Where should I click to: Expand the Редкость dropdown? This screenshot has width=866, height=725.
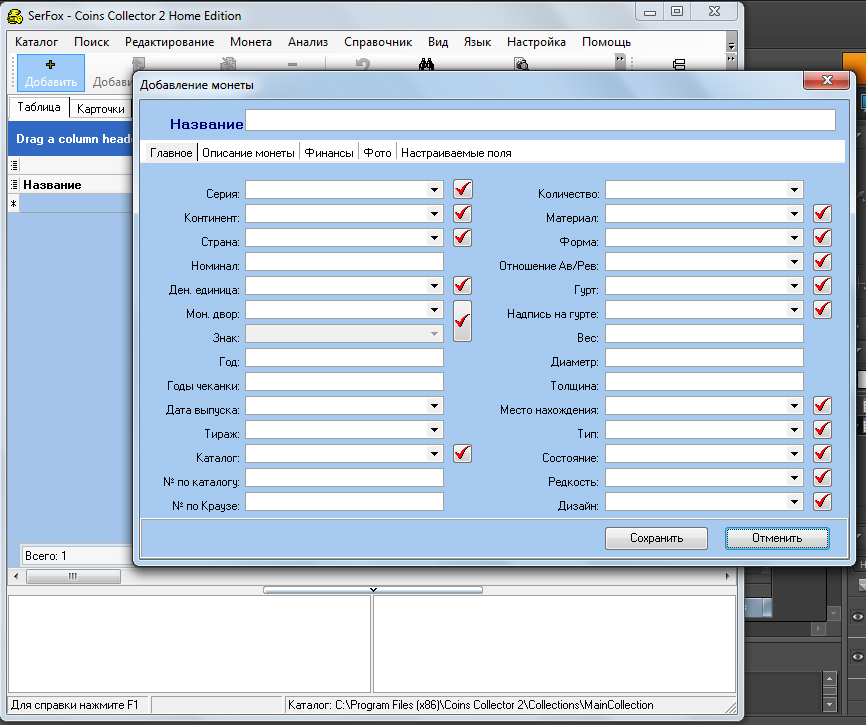(x=794, y=478)
